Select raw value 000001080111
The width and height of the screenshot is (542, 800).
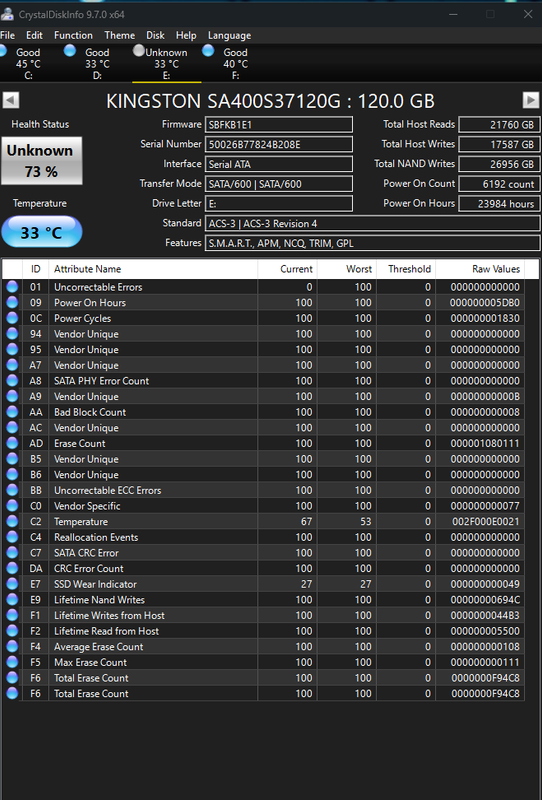tap(485, 443)
